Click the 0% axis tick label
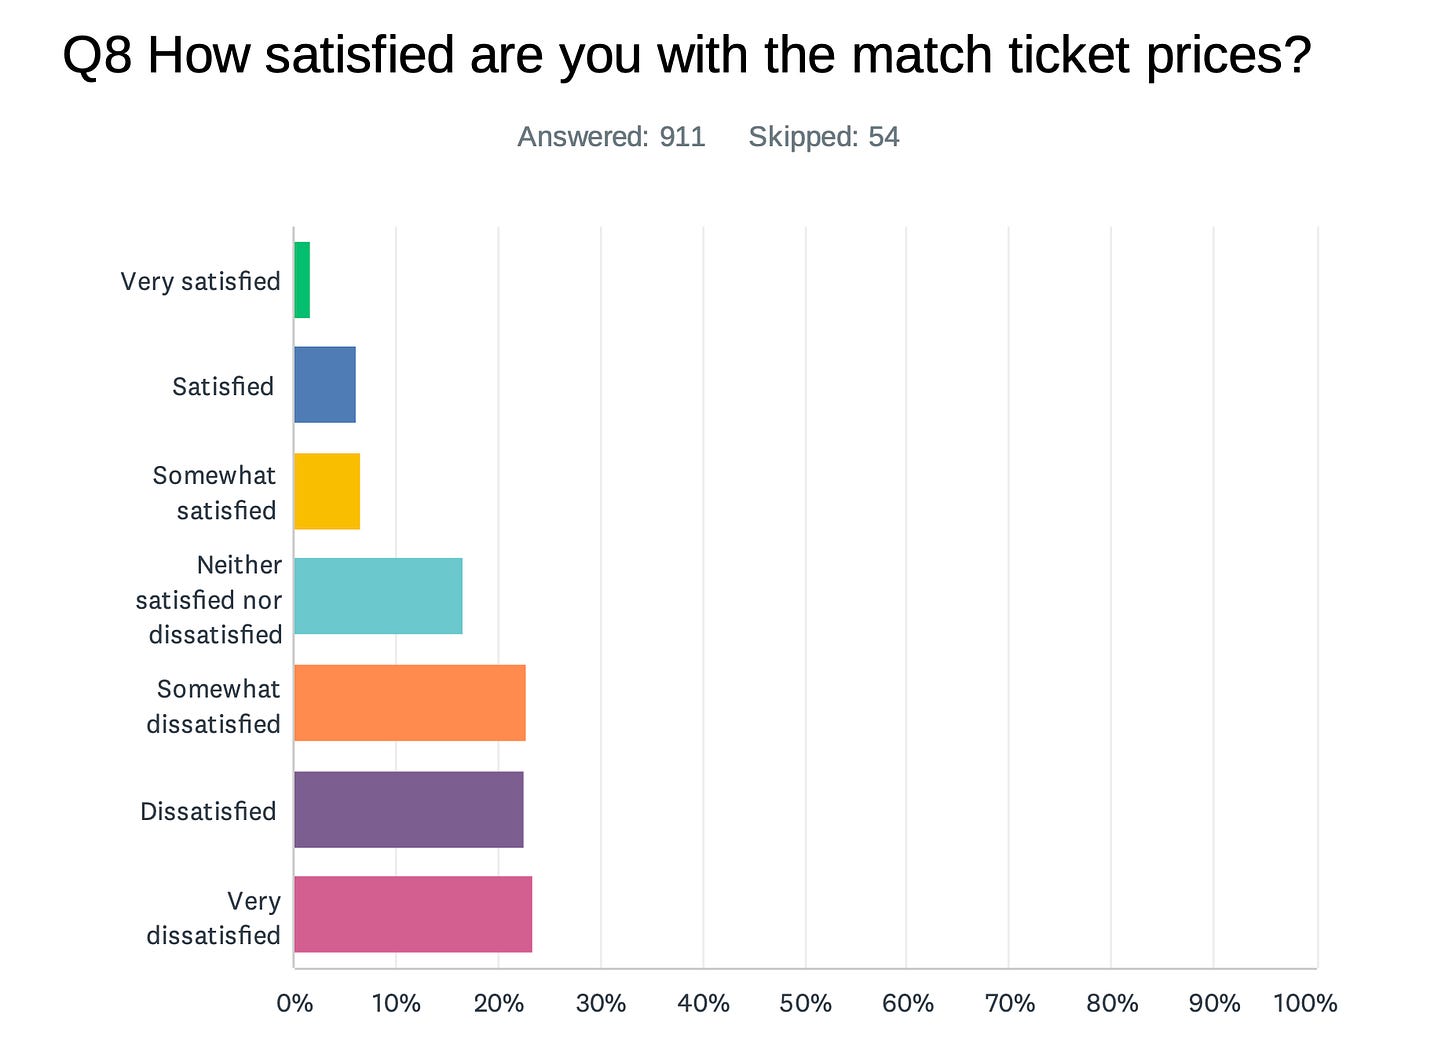This screenshot has height=1059, width=1456. click(294, 1003)
